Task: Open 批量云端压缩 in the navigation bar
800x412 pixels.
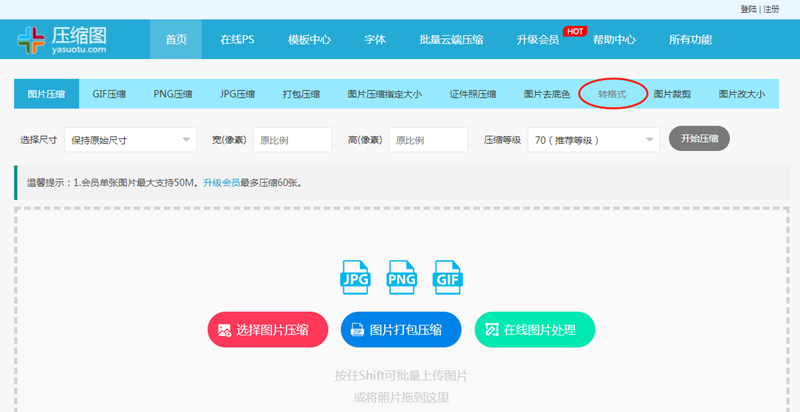Action: [x=452, y=40]
